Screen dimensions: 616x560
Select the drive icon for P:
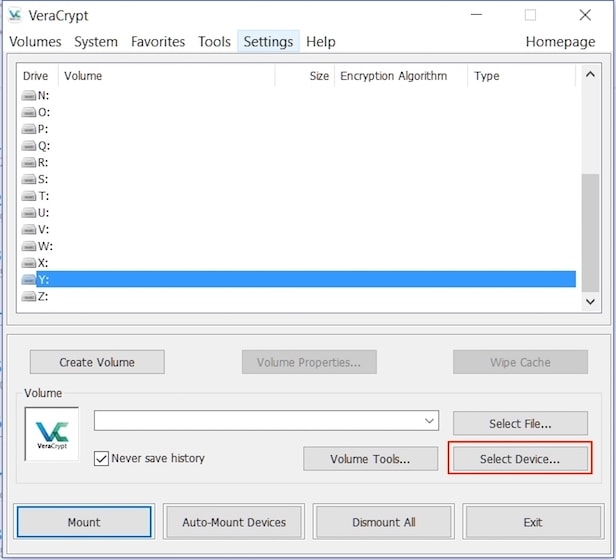(29, 129)
